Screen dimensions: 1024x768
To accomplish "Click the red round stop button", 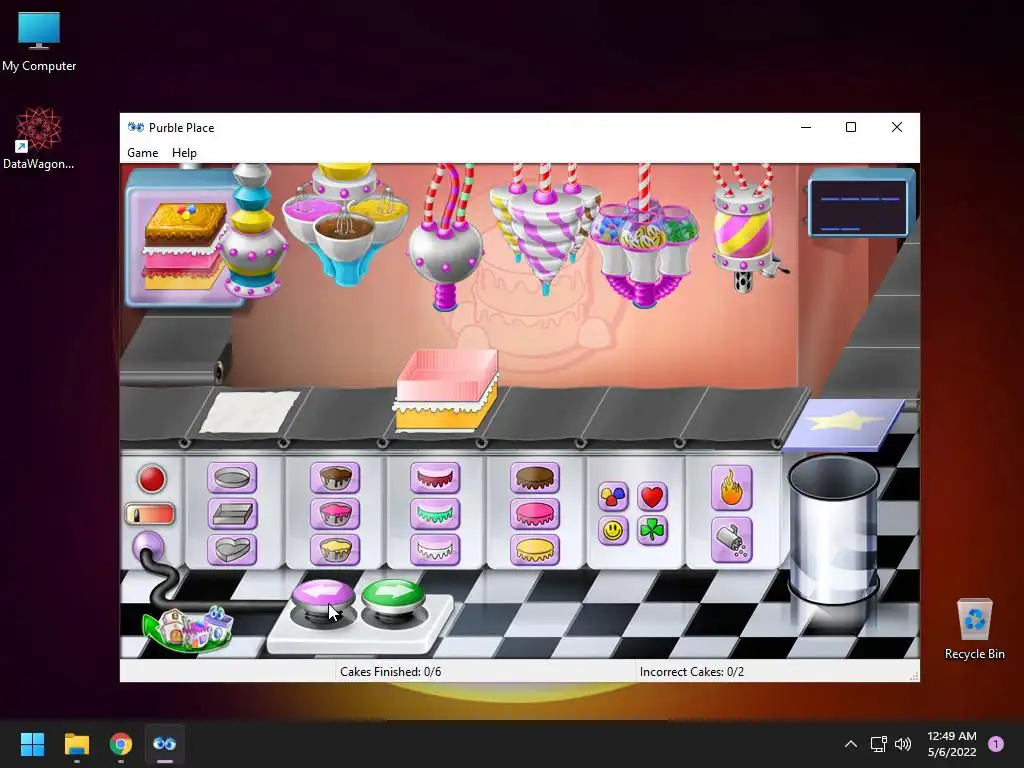I will click(x=152, y=479).
